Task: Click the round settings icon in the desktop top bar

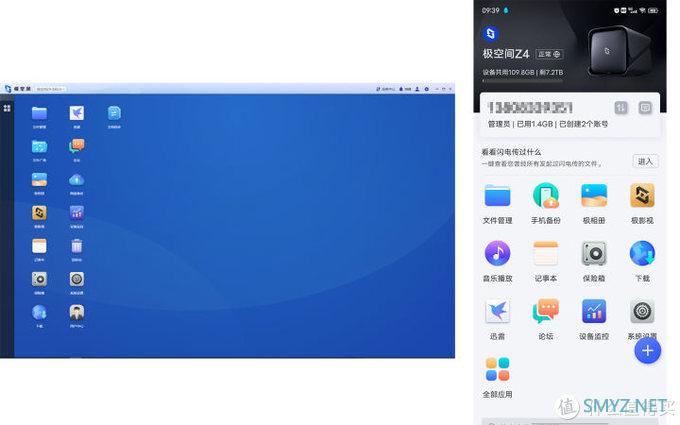Action: (426, 89)
